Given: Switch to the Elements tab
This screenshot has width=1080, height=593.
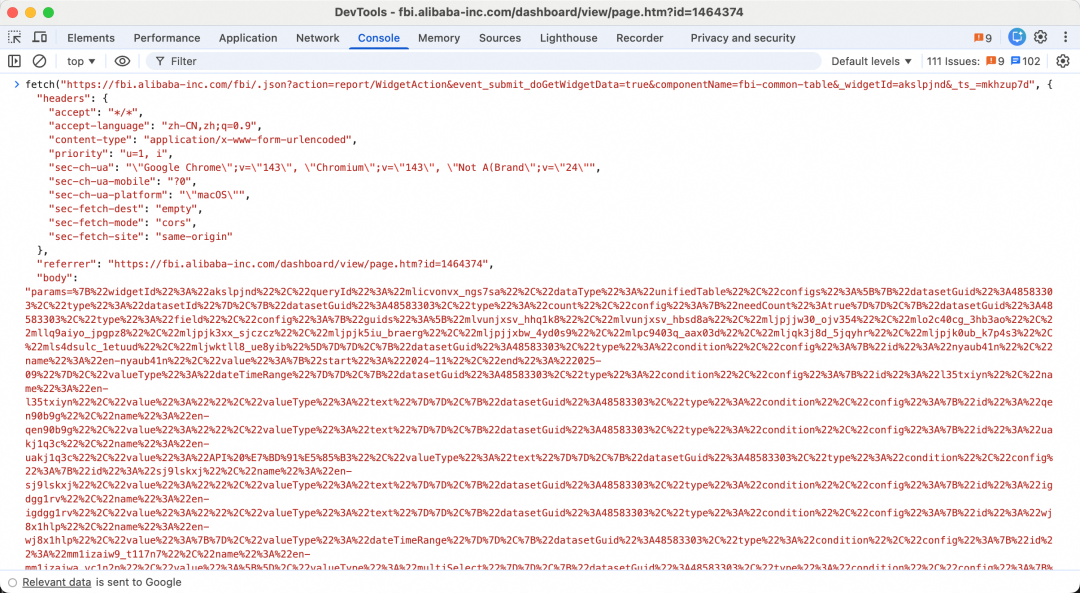Looking at the screenshot, I should pos(91,38).
